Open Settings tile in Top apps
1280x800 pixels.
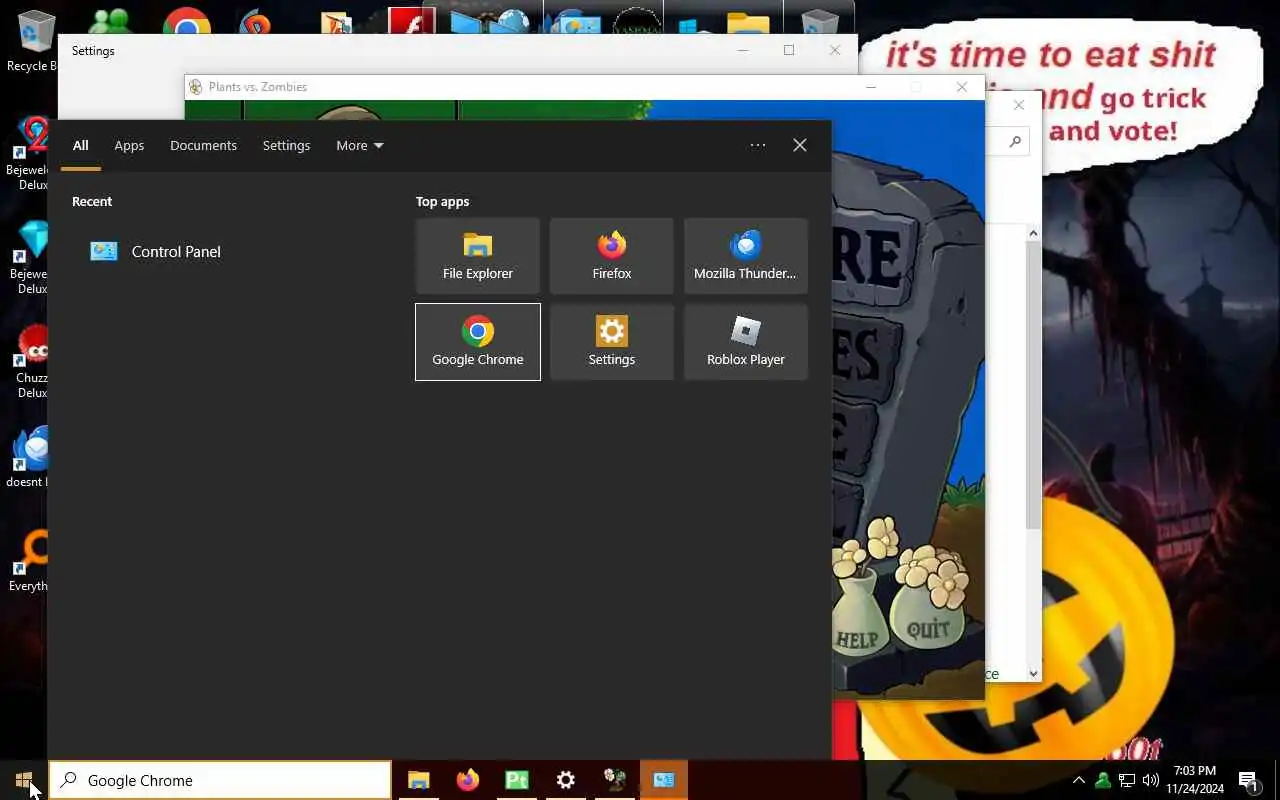(612, 342)
